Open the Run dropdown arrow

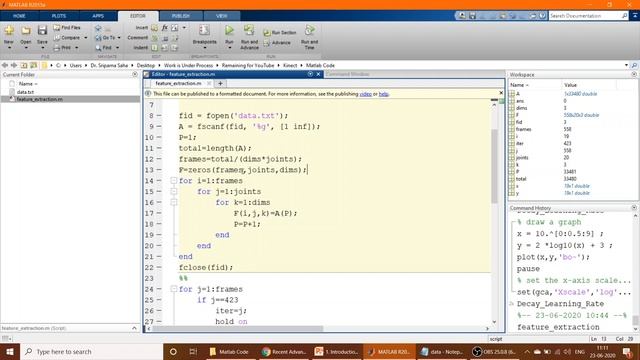pyautogui.click(x=229, y=48)
